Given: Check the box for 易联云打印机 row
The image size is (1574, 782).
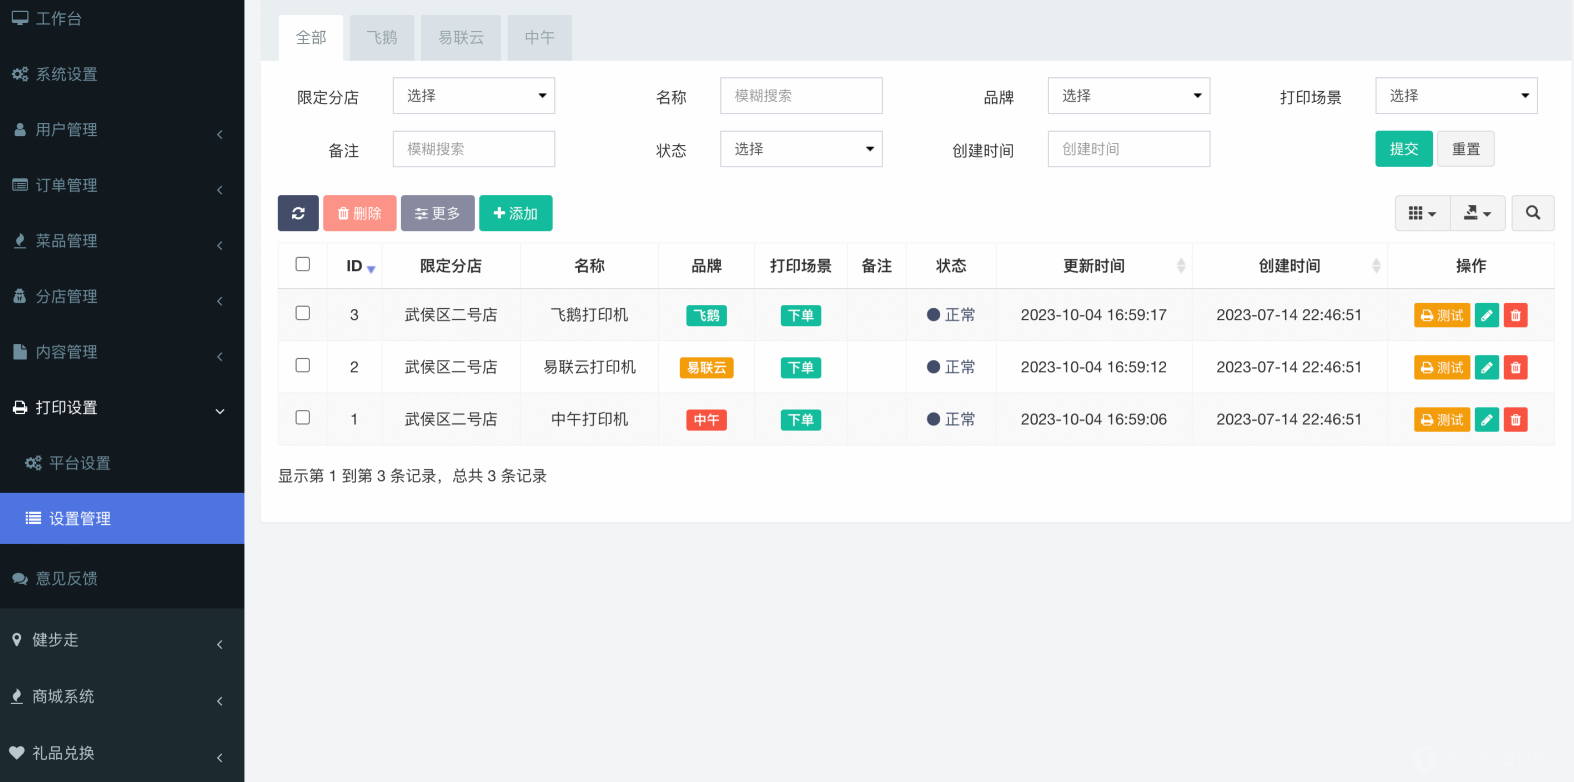Looking at the screenshot, I should coord(303,365).
